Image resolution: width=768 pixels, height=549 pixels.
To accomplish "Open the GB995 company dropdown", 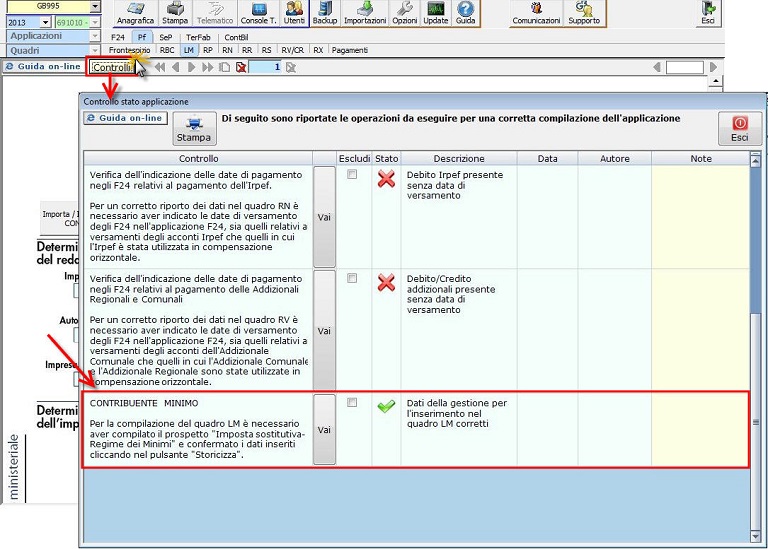I will [x=96, y=6].
